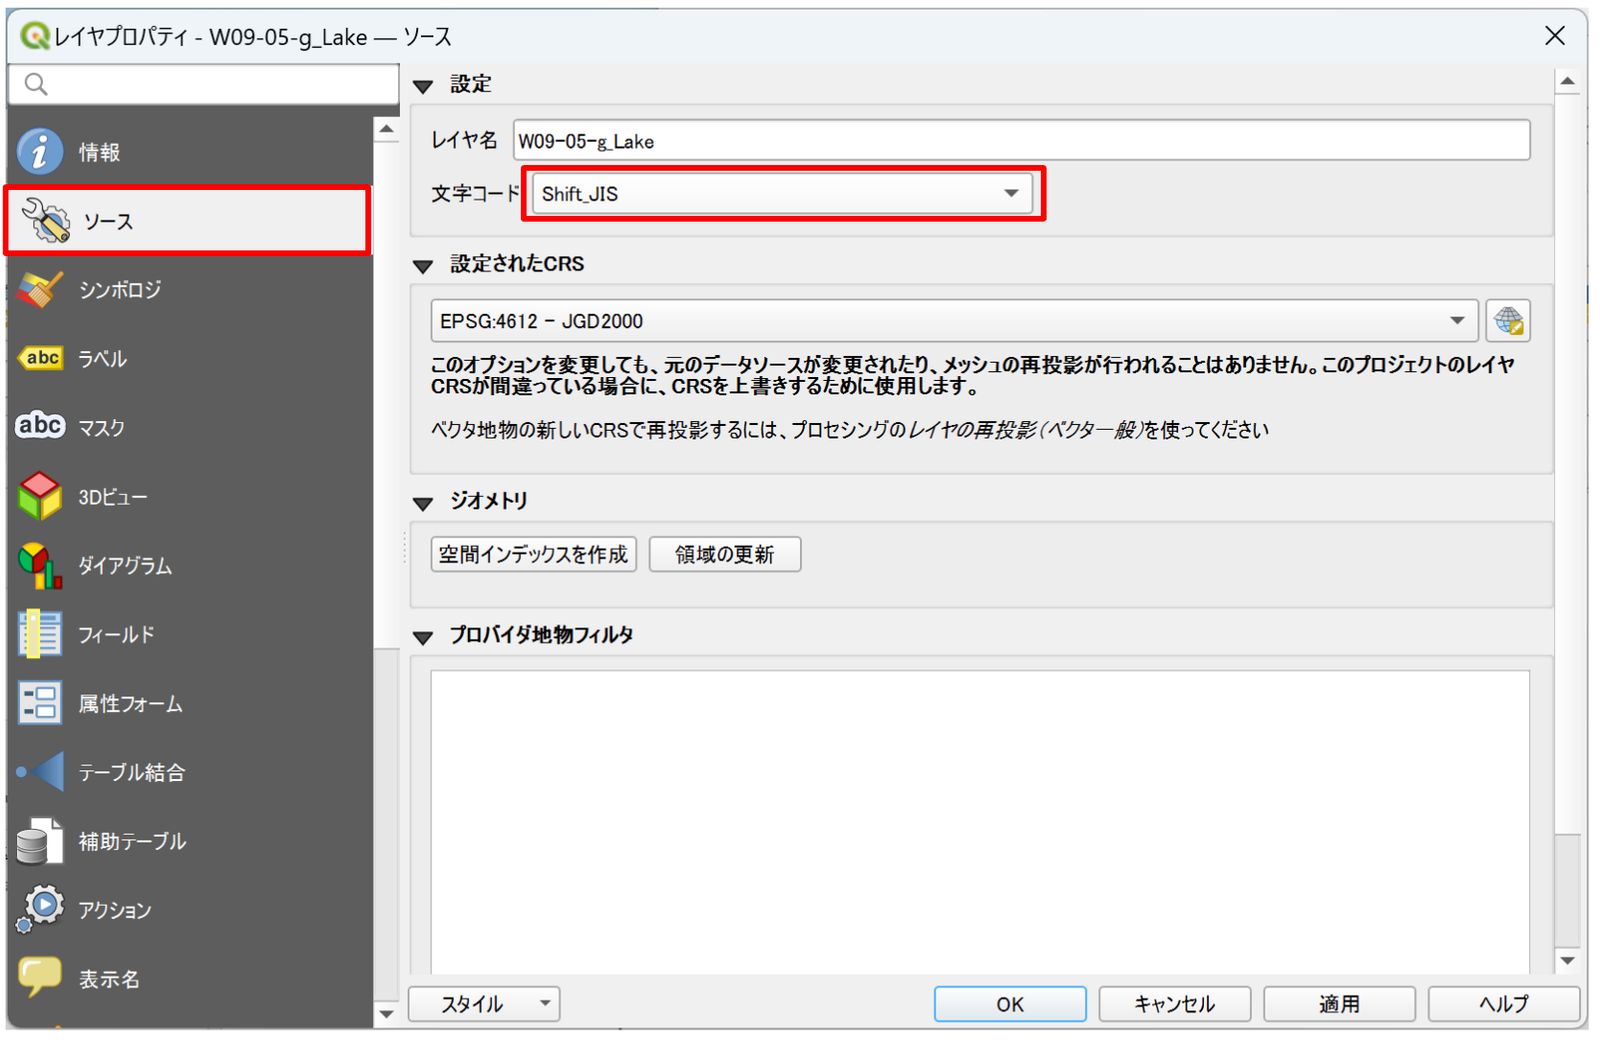
Task: Close the レイヤプロパティ dialog
Action: (1555, 36)
